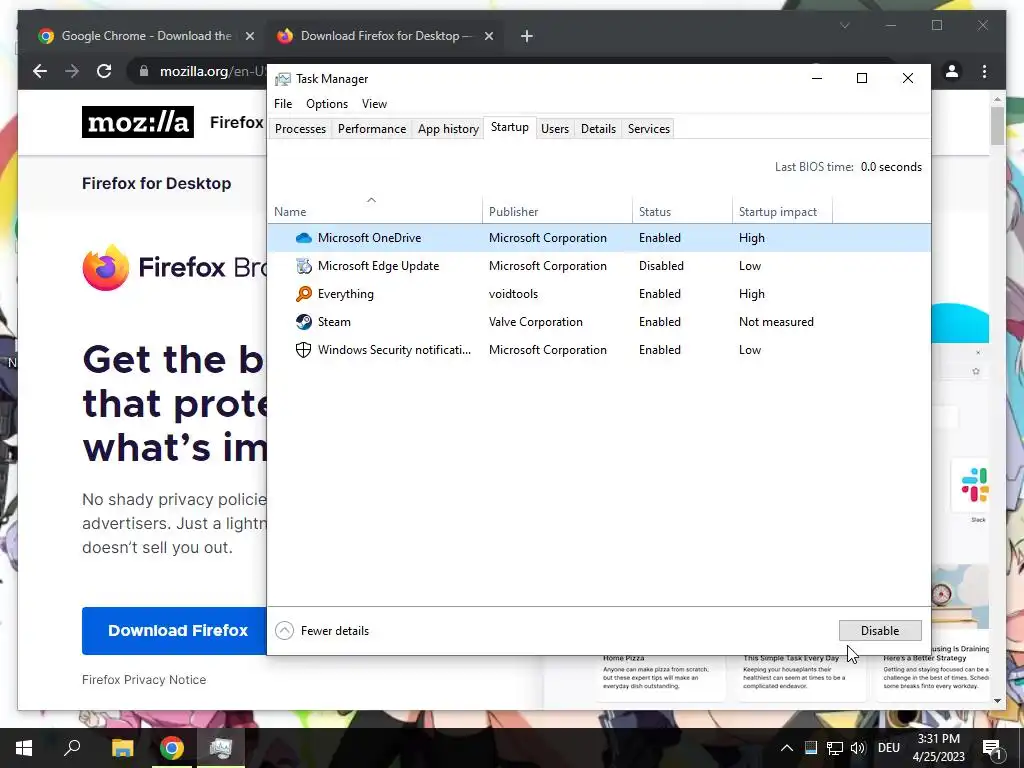The image size is (1024, 768).
Task: Click the browser page vertical scrollbar thumb
Action: click(997, 125)
